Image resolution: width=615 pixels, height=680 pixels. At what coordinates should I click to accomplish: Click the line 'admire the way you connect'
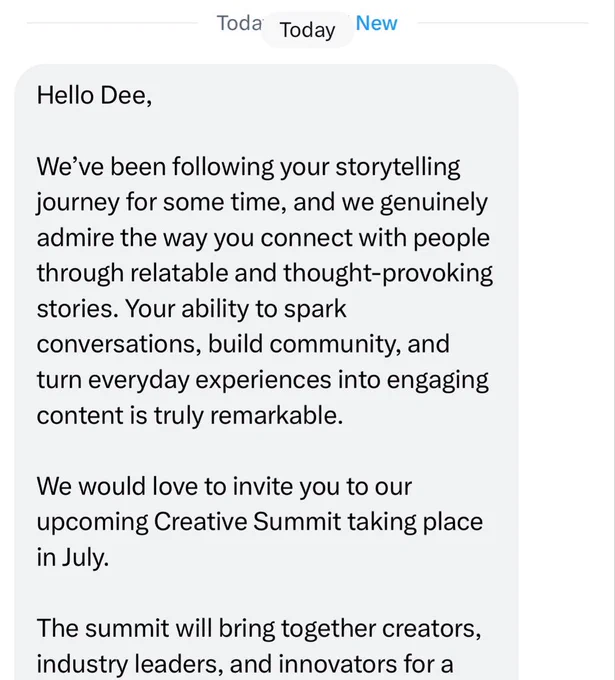(263, 238)
